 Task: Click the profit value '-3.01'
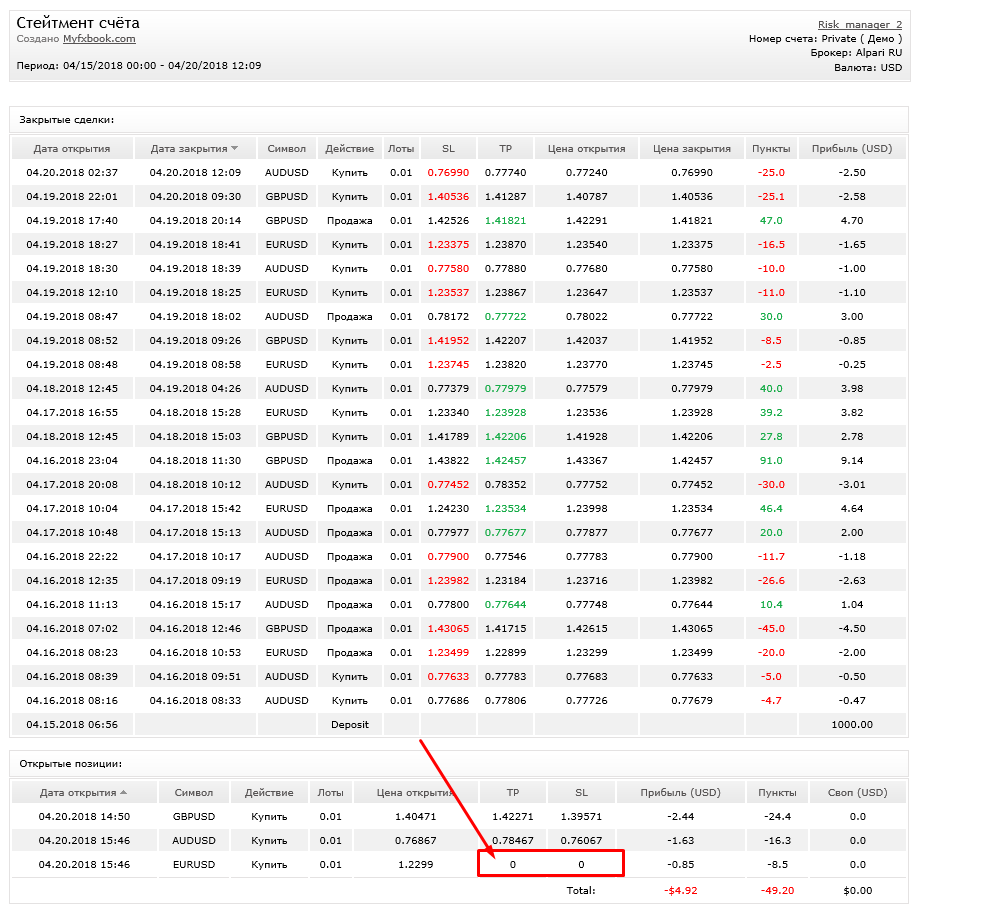point(852,485)
